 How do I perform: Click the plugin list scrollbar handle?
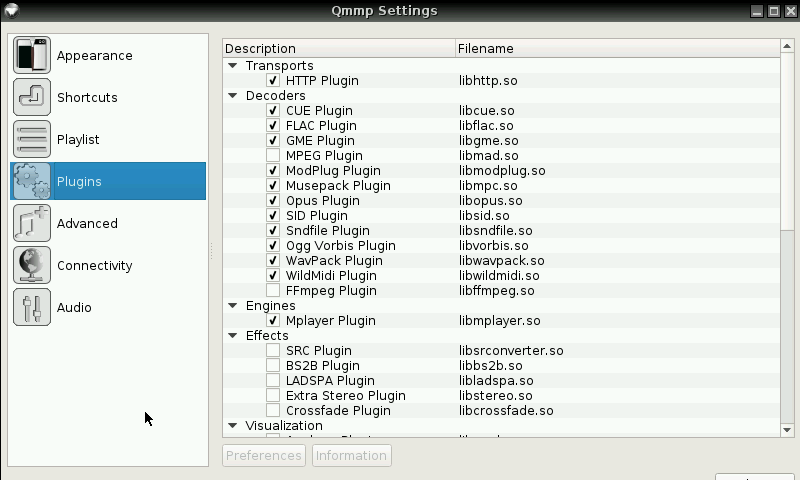point(787,141)
